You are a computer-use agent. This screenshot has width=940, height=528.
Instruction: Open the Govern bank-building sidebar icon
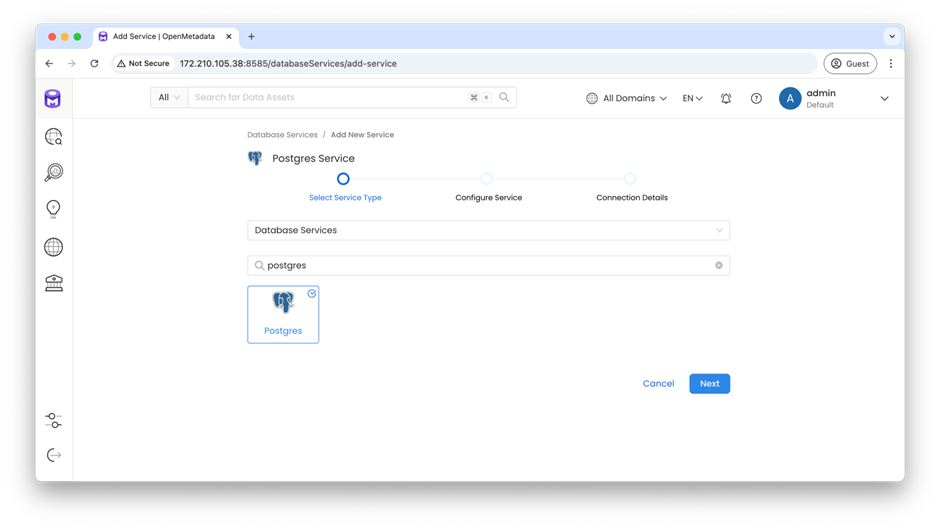(x=54, y=283)
